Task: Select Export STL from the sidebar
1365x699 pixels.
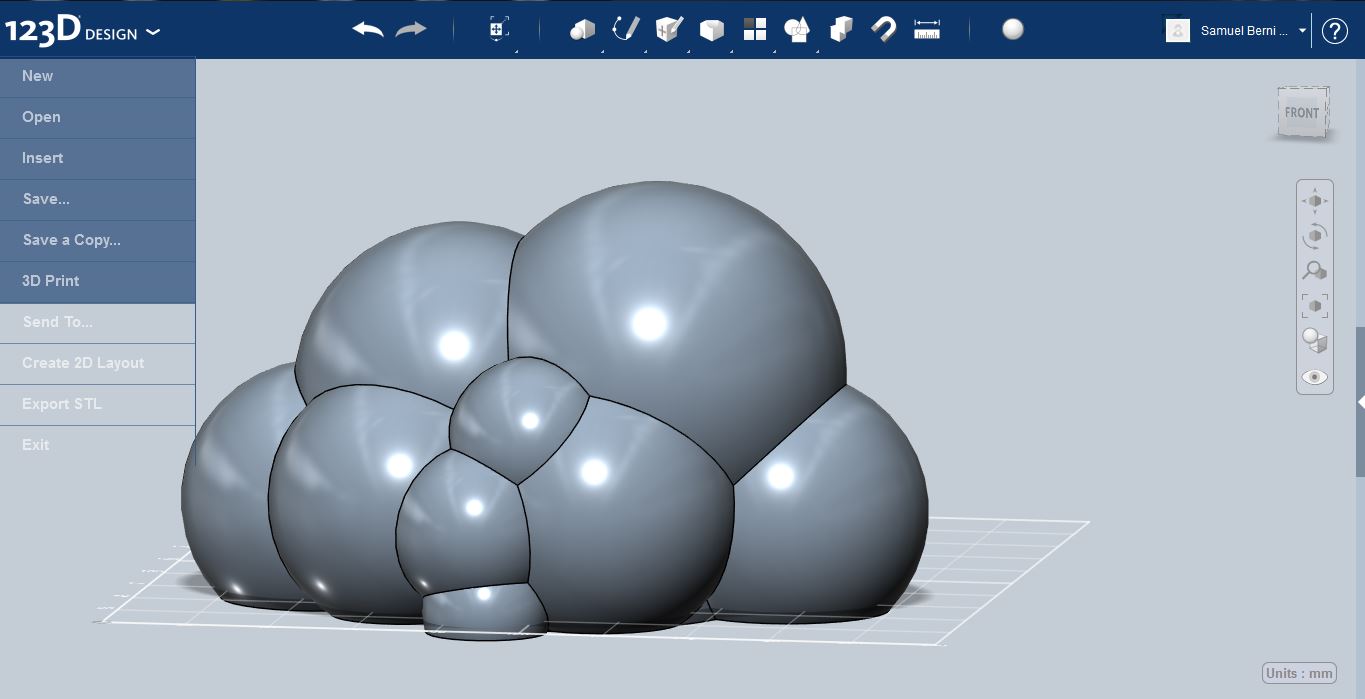Action: (60, 404)
